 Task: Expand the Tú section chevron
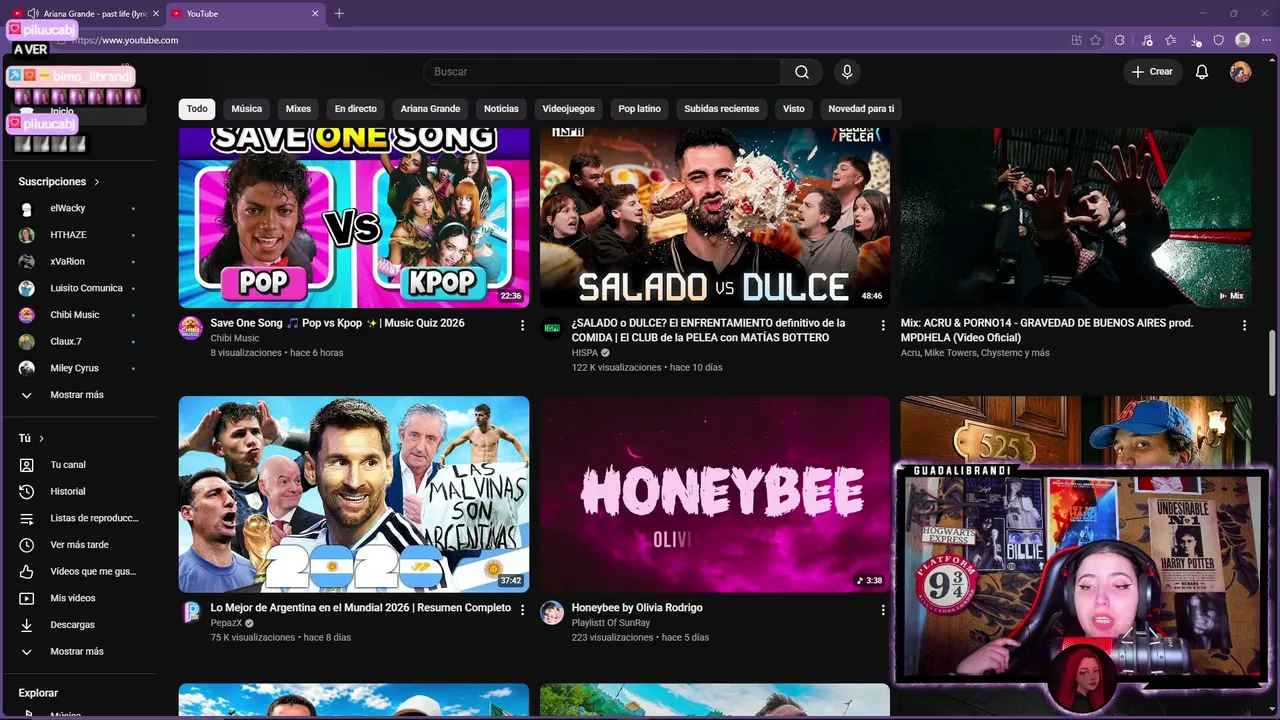coord(41,439)
